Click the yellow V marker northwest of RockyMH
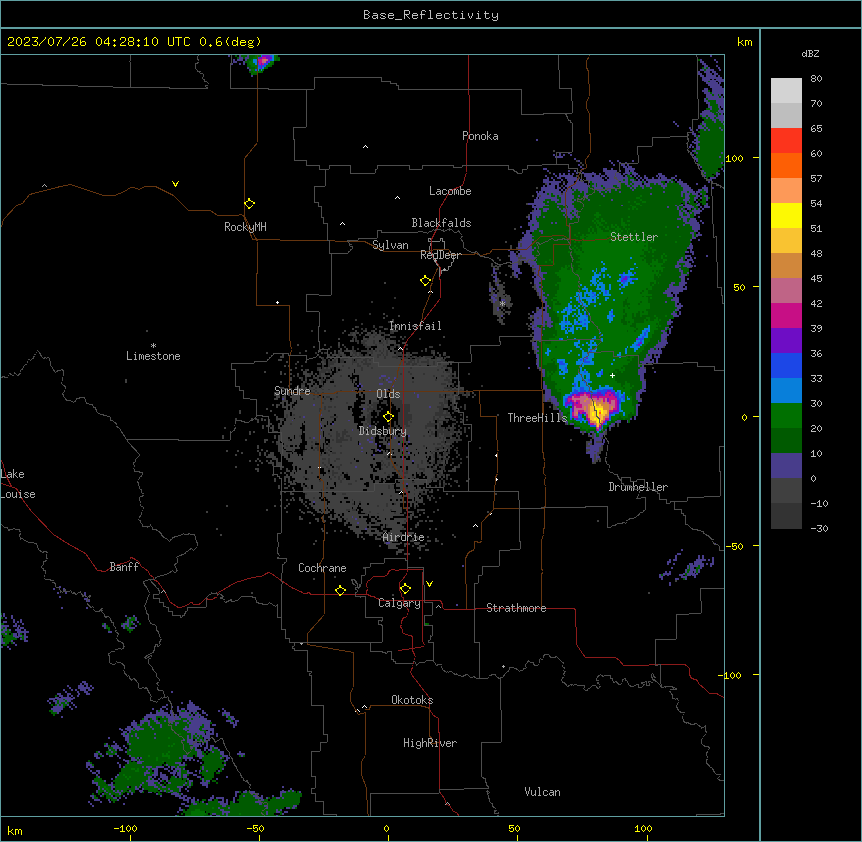Screen dimensions: 862x842 pos(175,184)
